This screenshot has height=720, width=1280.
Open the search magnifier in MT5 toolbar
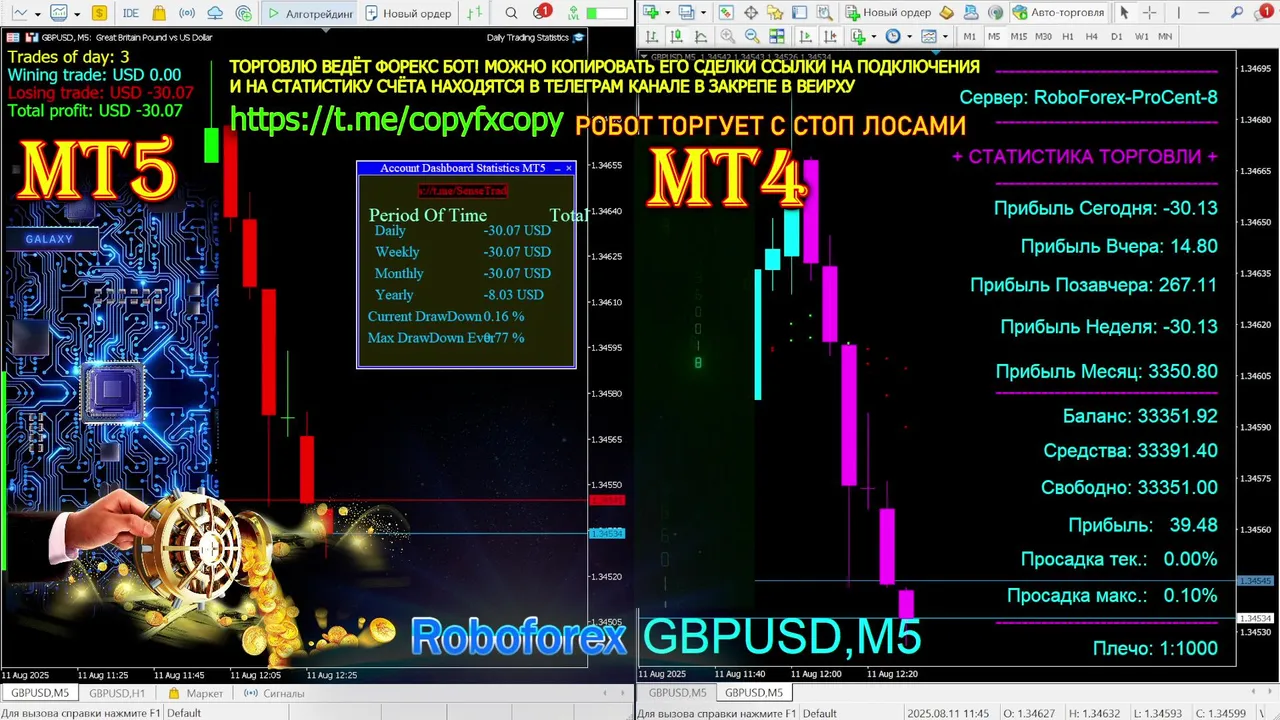(x=511, y=13)
